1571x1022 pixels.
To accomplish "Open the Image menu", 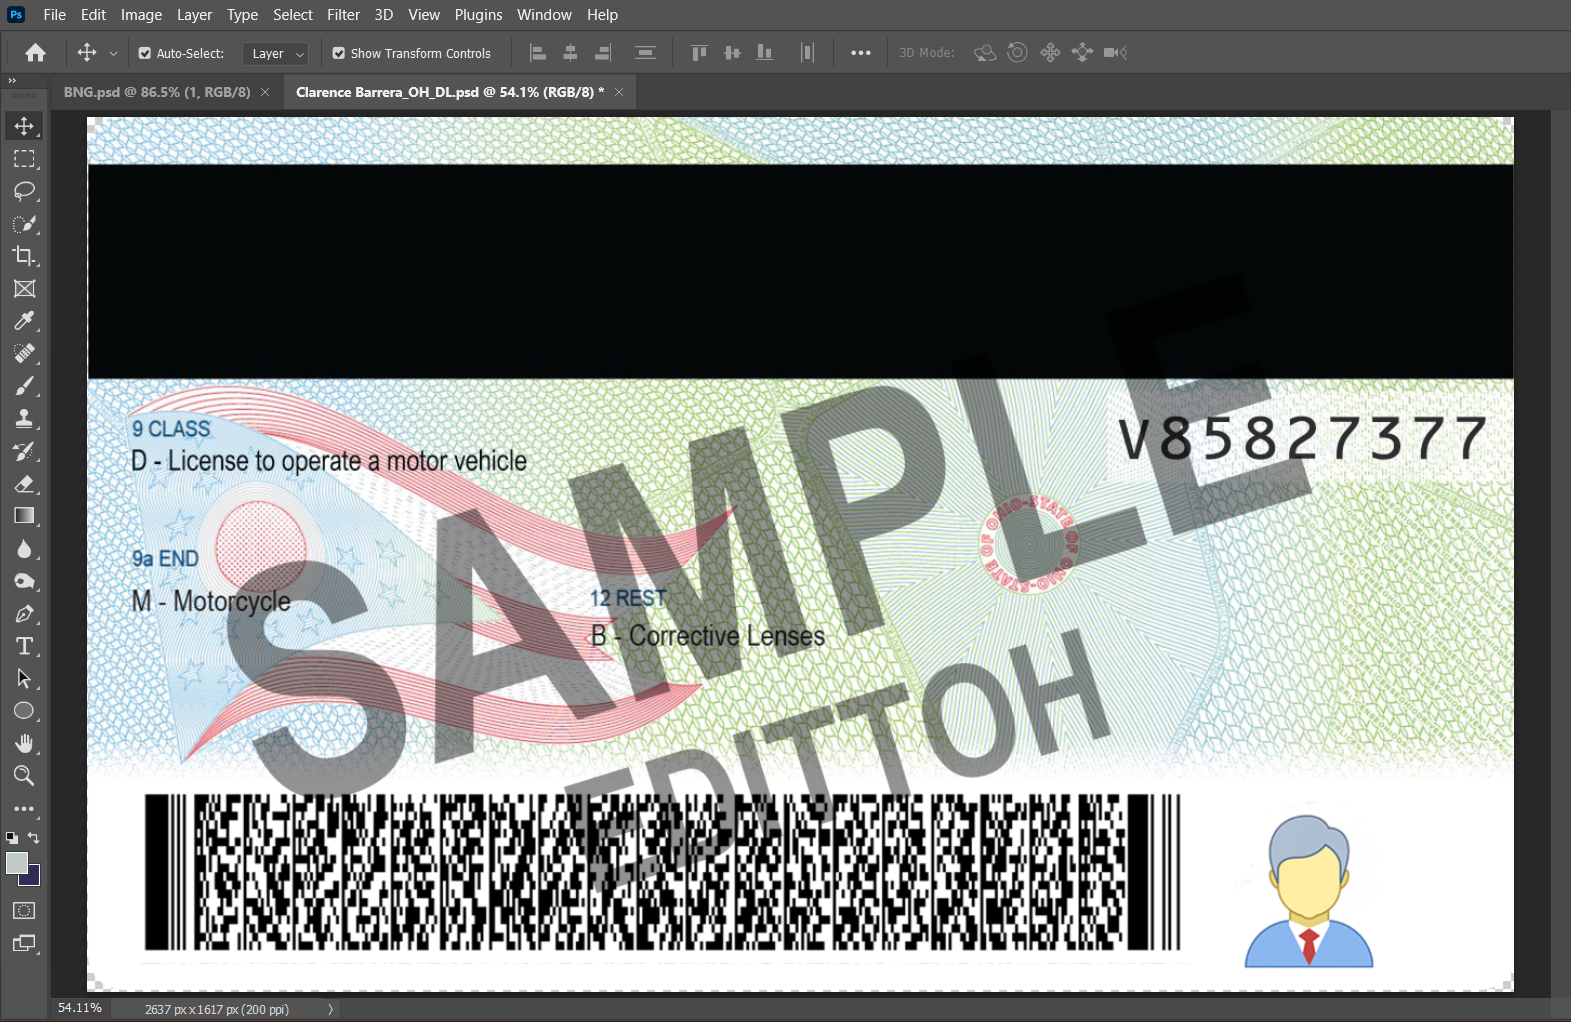I will point(141,15).
